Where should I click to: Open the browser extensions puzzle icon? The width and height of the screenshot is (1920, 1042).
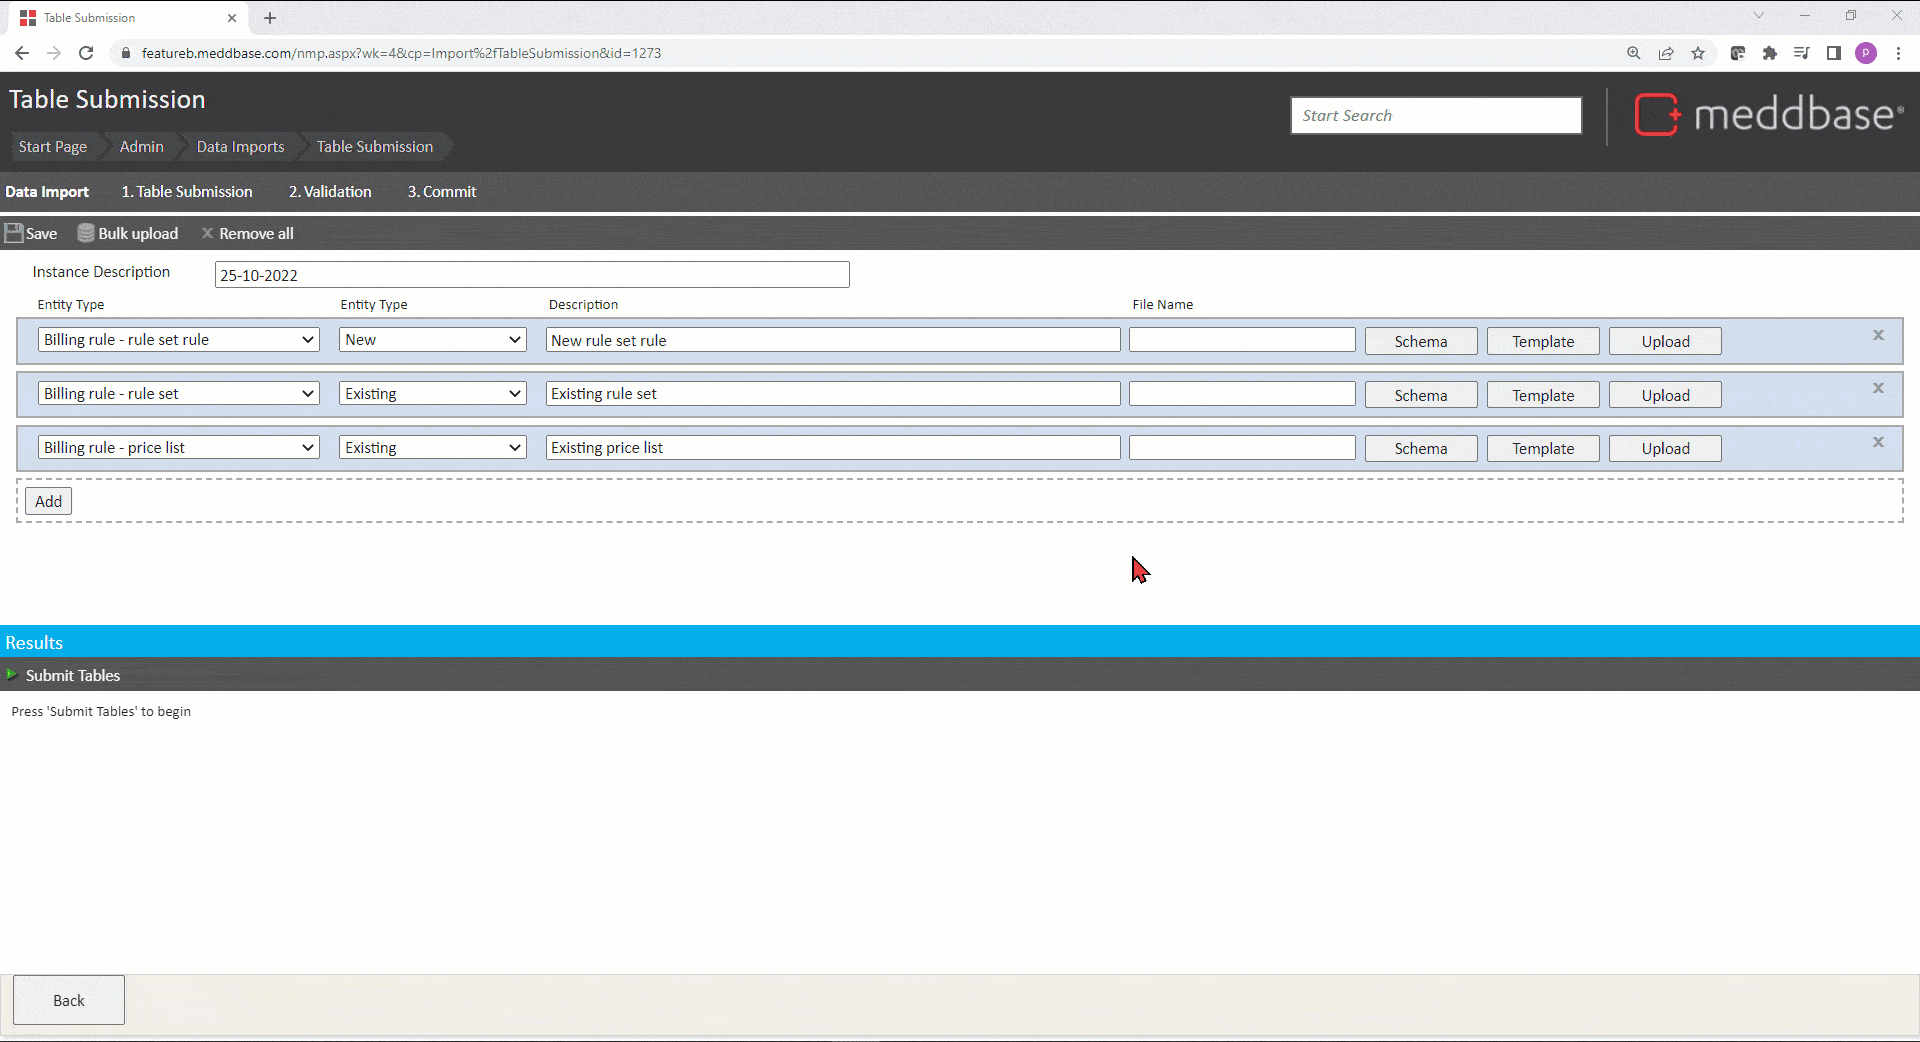1770,53
